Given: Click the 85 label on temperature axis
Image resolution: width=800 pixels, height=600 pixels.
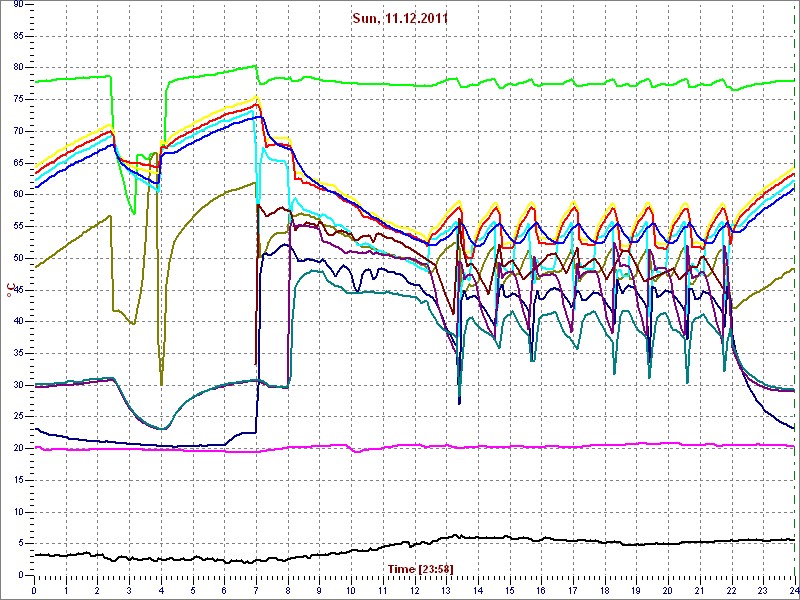Looking at the screenshot, I should click(17, 36).
